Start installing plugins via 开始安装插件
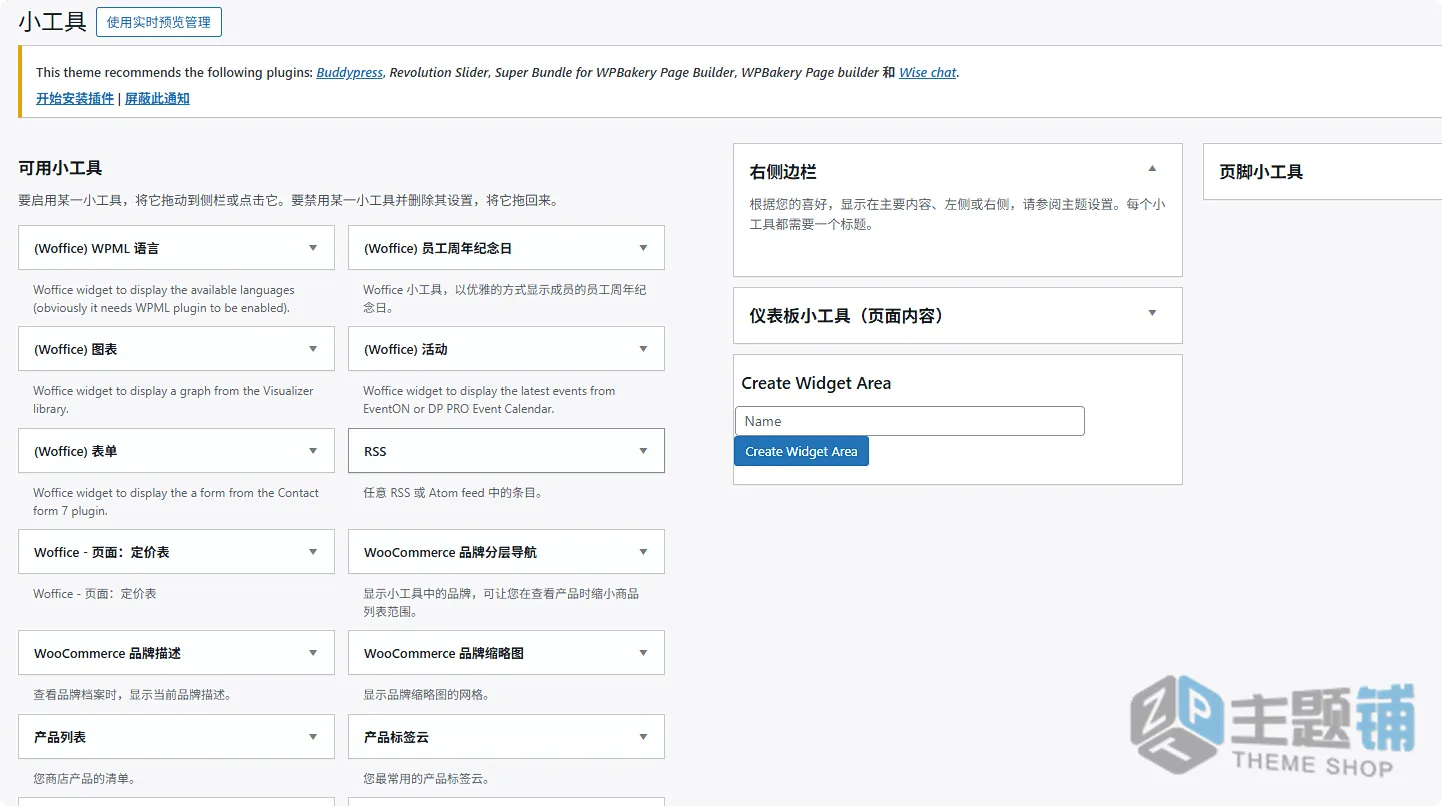This screenshot has height=806, width=1442. click(x=75, y=98)
